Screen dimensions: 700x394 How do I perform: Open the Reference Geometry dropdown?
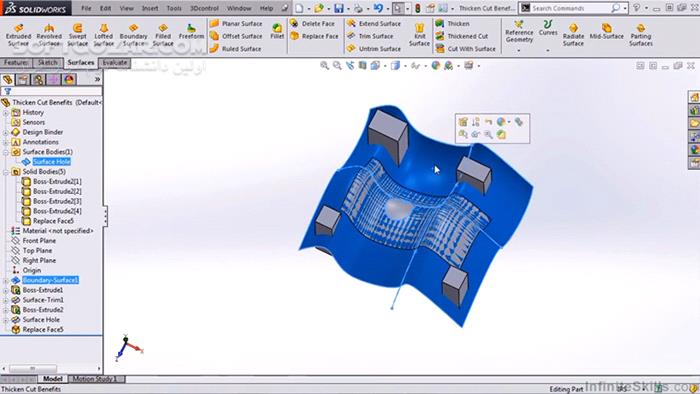coord(519,50)
